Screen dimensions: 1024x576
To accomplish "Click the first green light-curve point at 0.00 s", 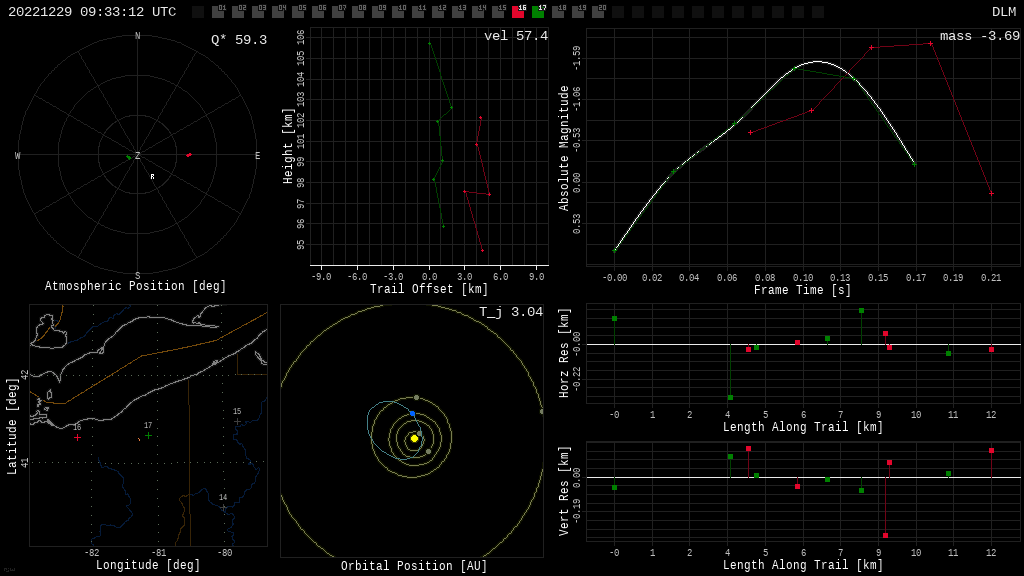I will 615,250.
